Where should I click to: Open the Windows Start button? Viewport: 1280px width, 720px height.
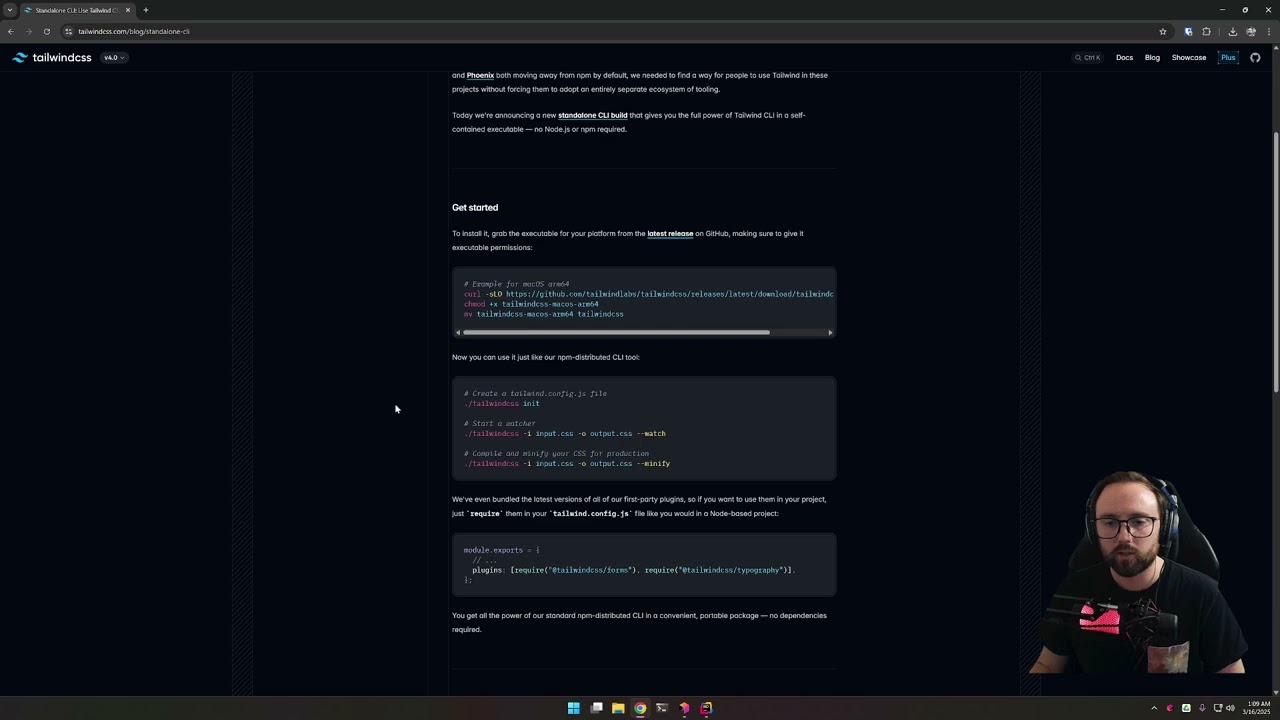574,708
